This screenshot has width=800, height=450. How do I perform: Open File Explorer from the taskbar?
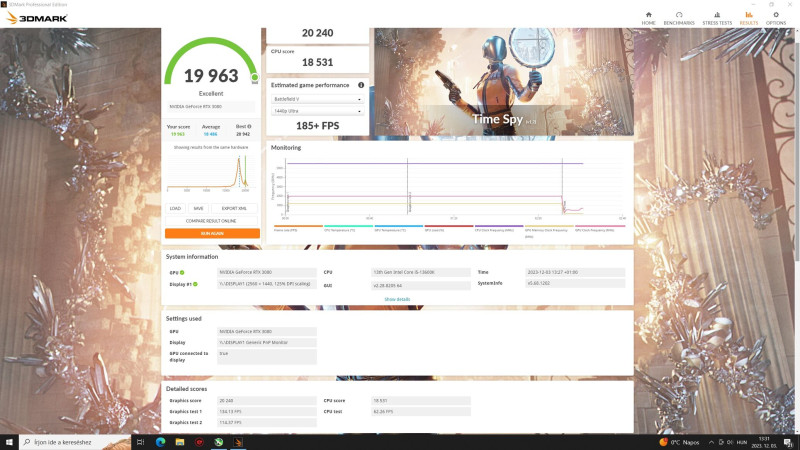180,442
